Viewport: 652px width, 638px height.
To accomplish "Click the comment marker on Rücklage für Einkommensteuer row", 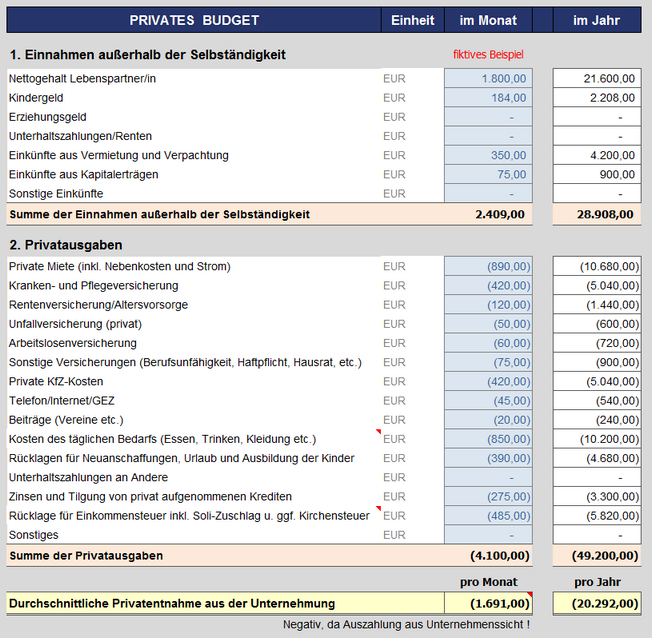I will pos(379,509).
